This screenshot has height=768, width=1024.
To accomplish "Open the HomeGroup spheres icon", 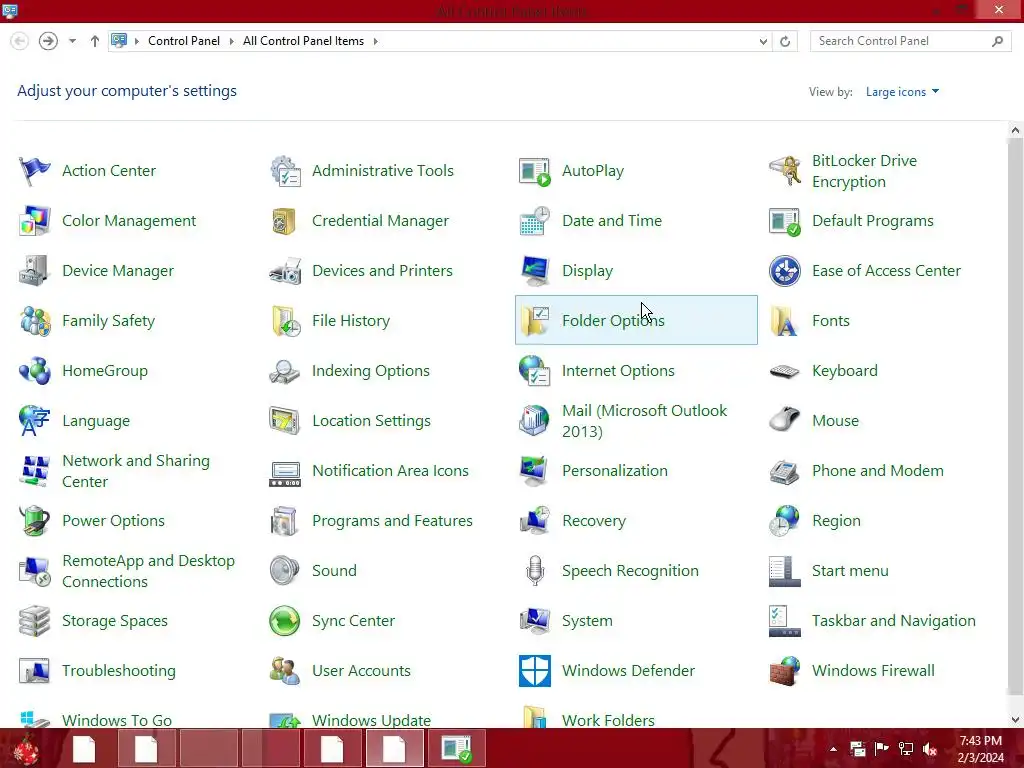I will pos(35,371).
